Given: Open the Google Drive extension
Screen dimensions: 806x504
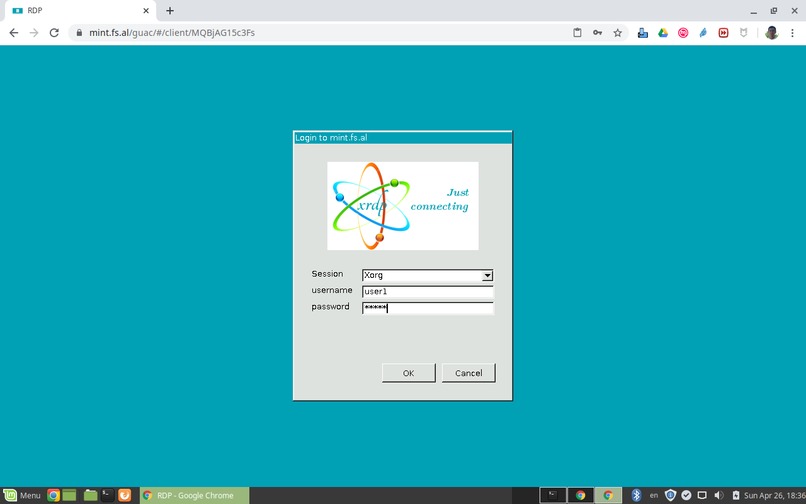Looking at the screenshot, I should pos(663,33).
